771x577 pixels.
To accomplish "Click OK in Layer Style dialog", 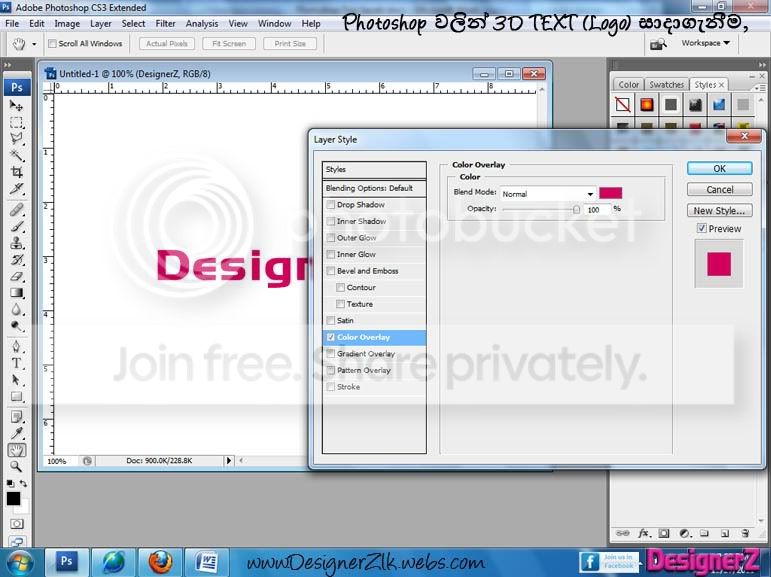I will point(719,168).
